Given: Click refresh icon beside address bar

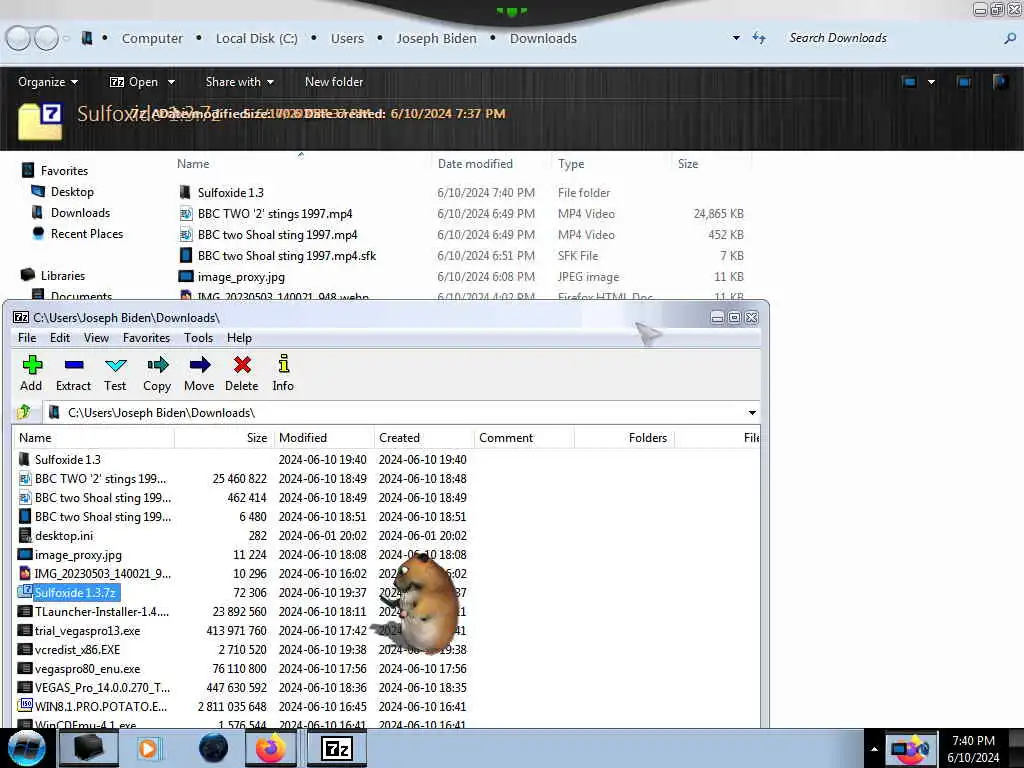Looking at the screenshot, I should tap(759, 38).
